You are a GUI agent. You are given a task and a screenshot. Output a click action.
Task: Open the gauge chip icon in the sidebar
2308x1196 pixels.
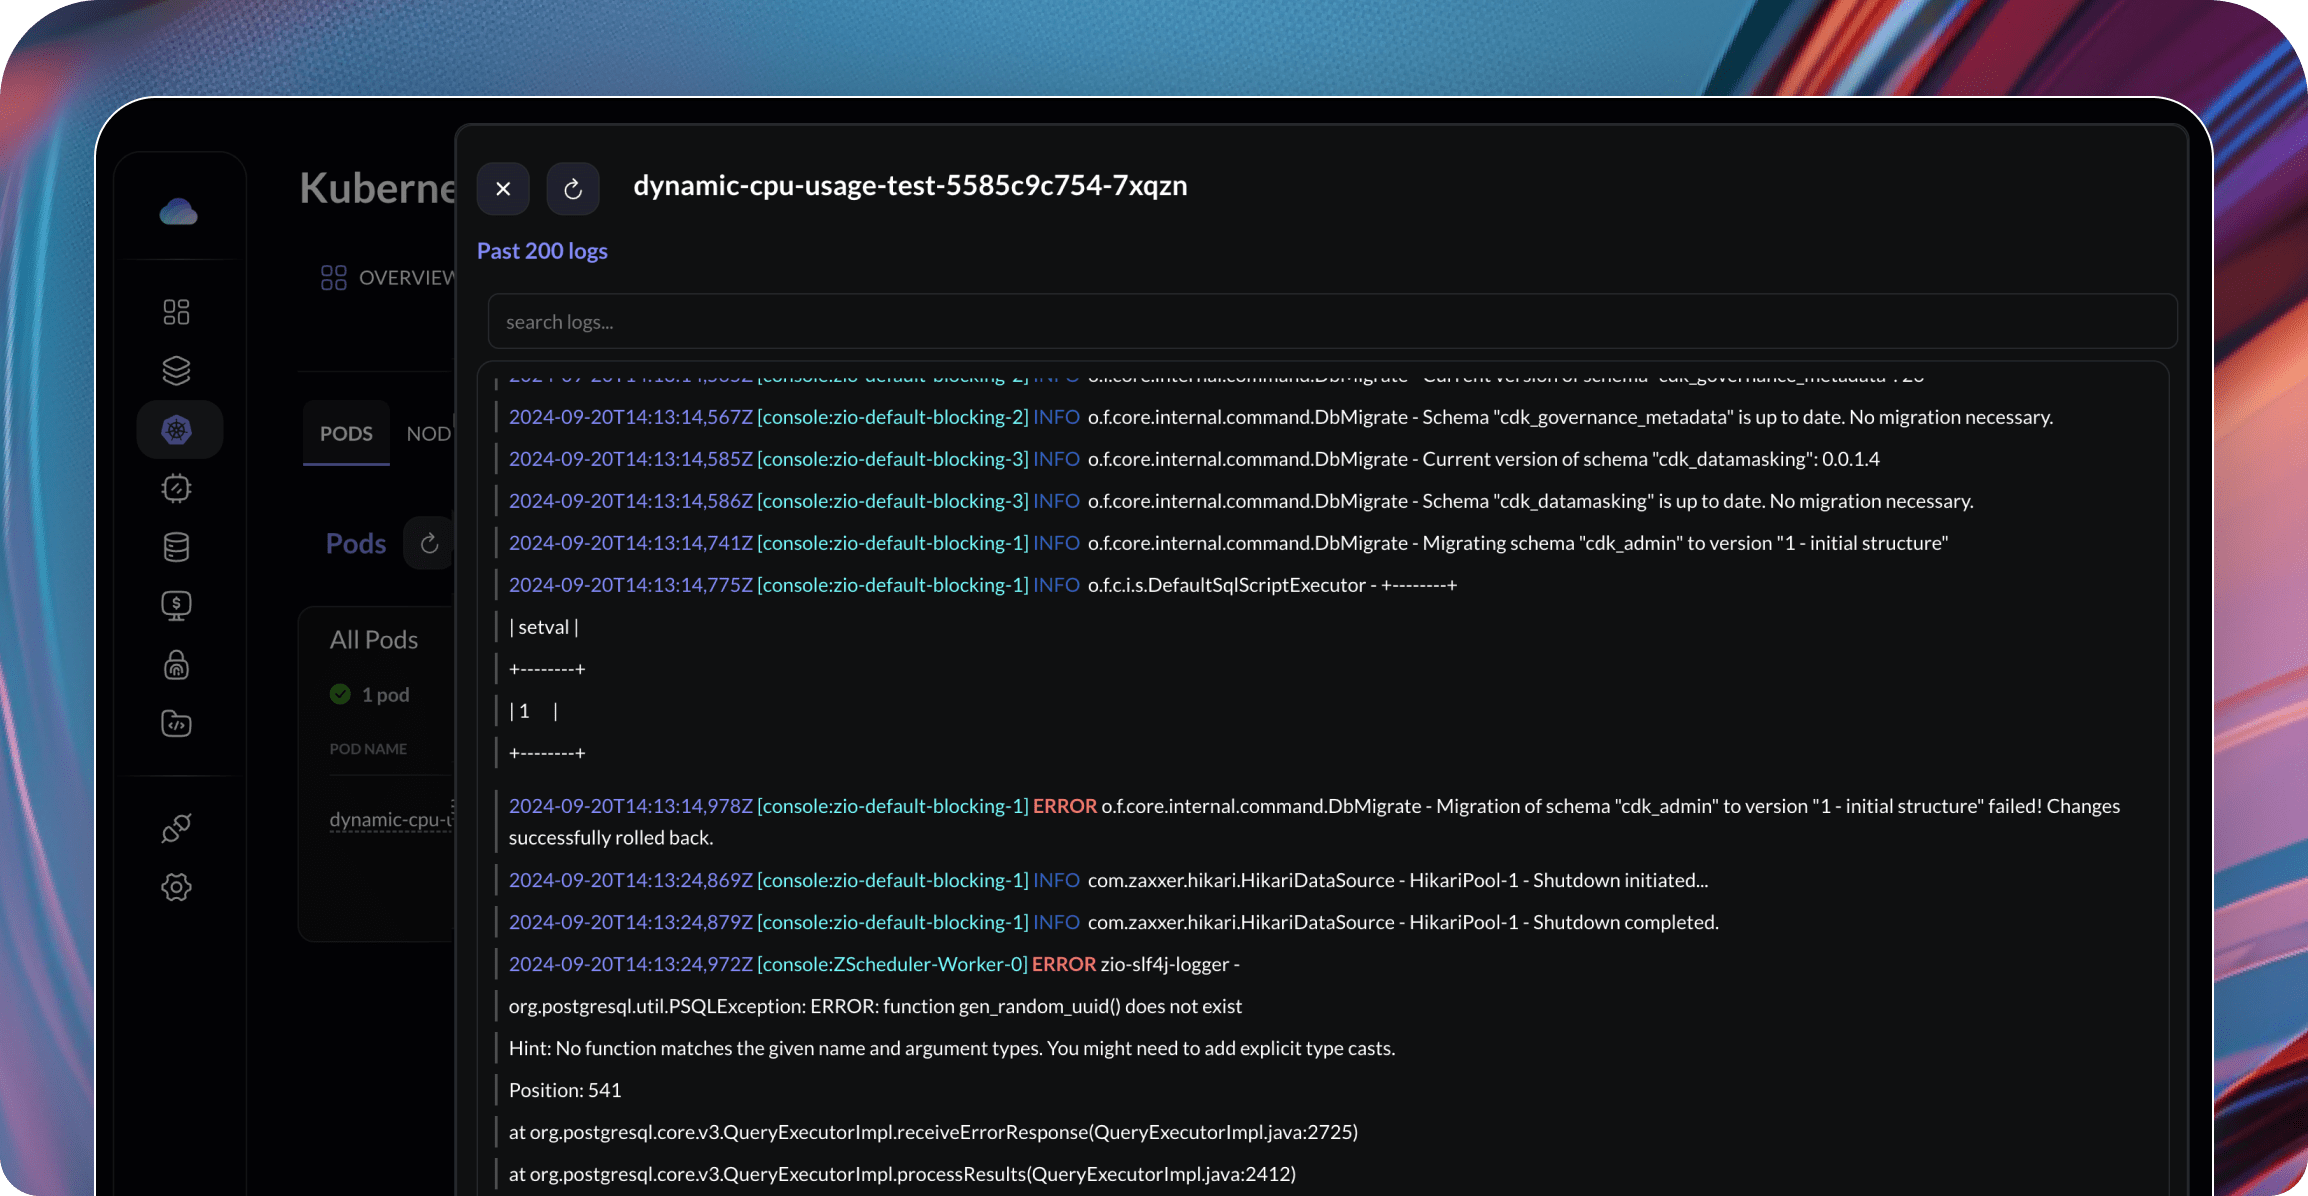point(176,488)
